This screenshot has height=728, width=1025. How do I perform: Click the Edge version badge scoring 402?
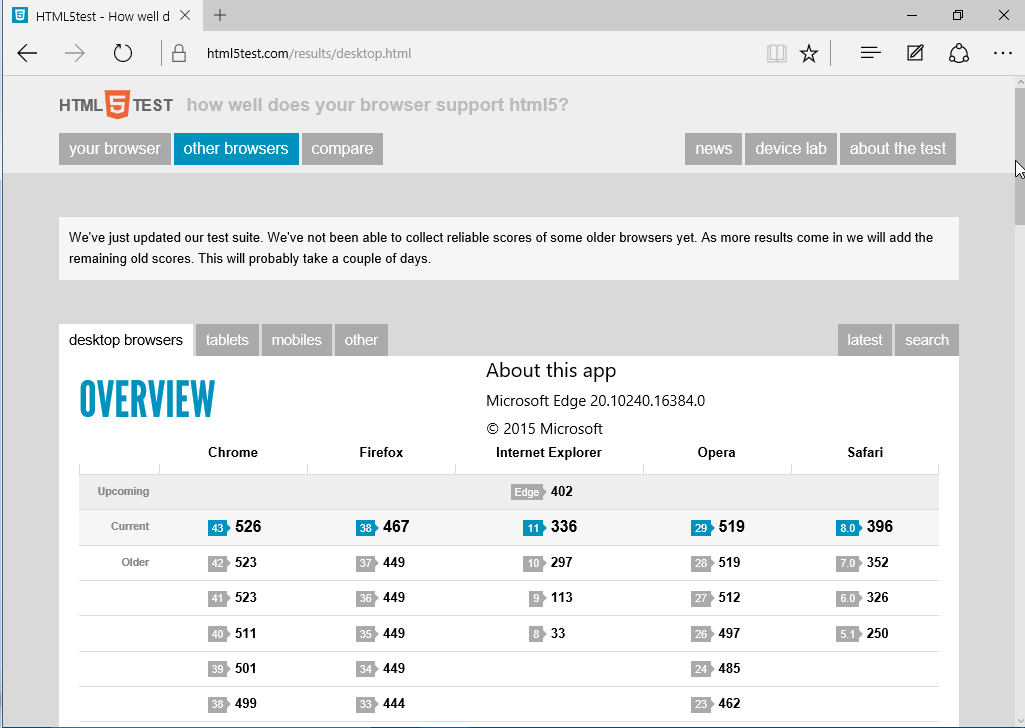(528, 492)
